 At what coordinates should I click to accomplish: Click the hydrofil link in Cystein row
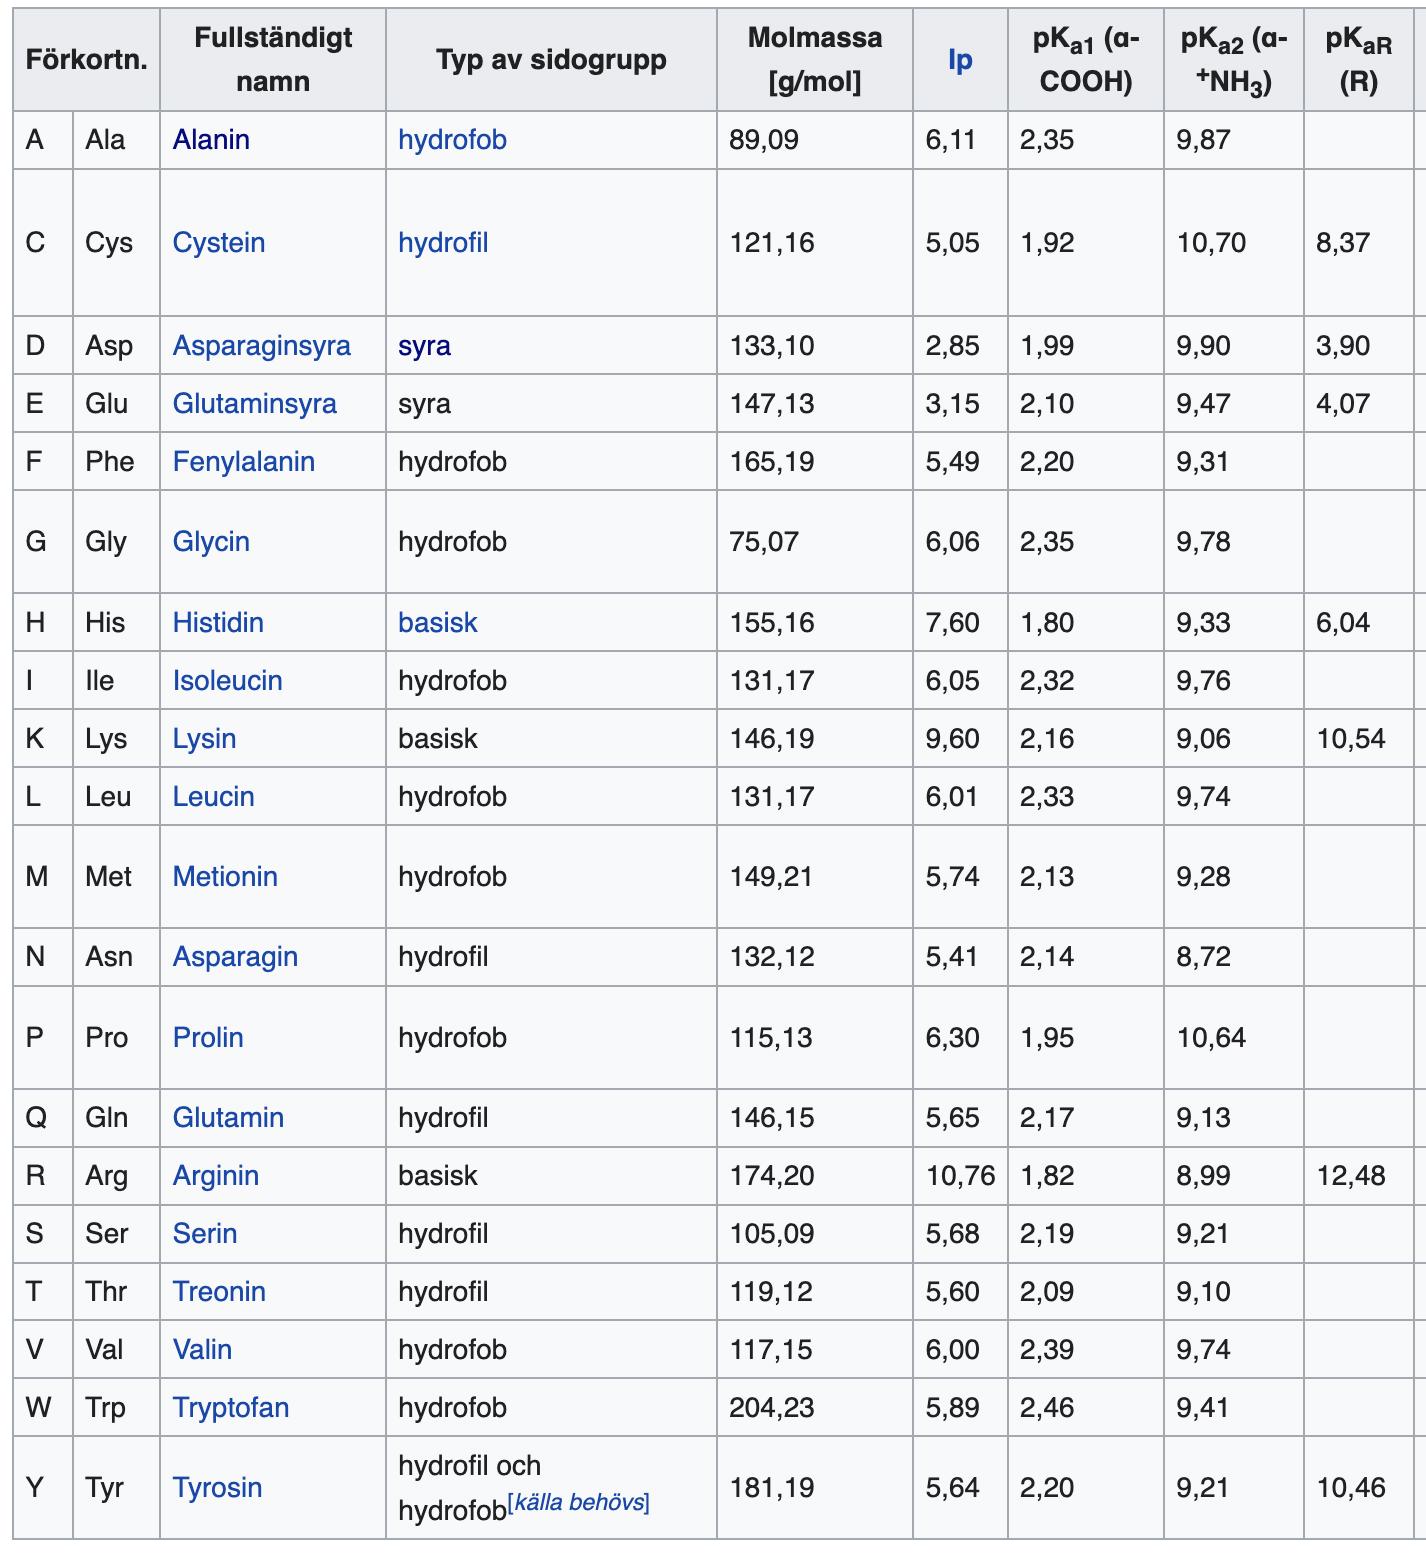coord(443,243)
